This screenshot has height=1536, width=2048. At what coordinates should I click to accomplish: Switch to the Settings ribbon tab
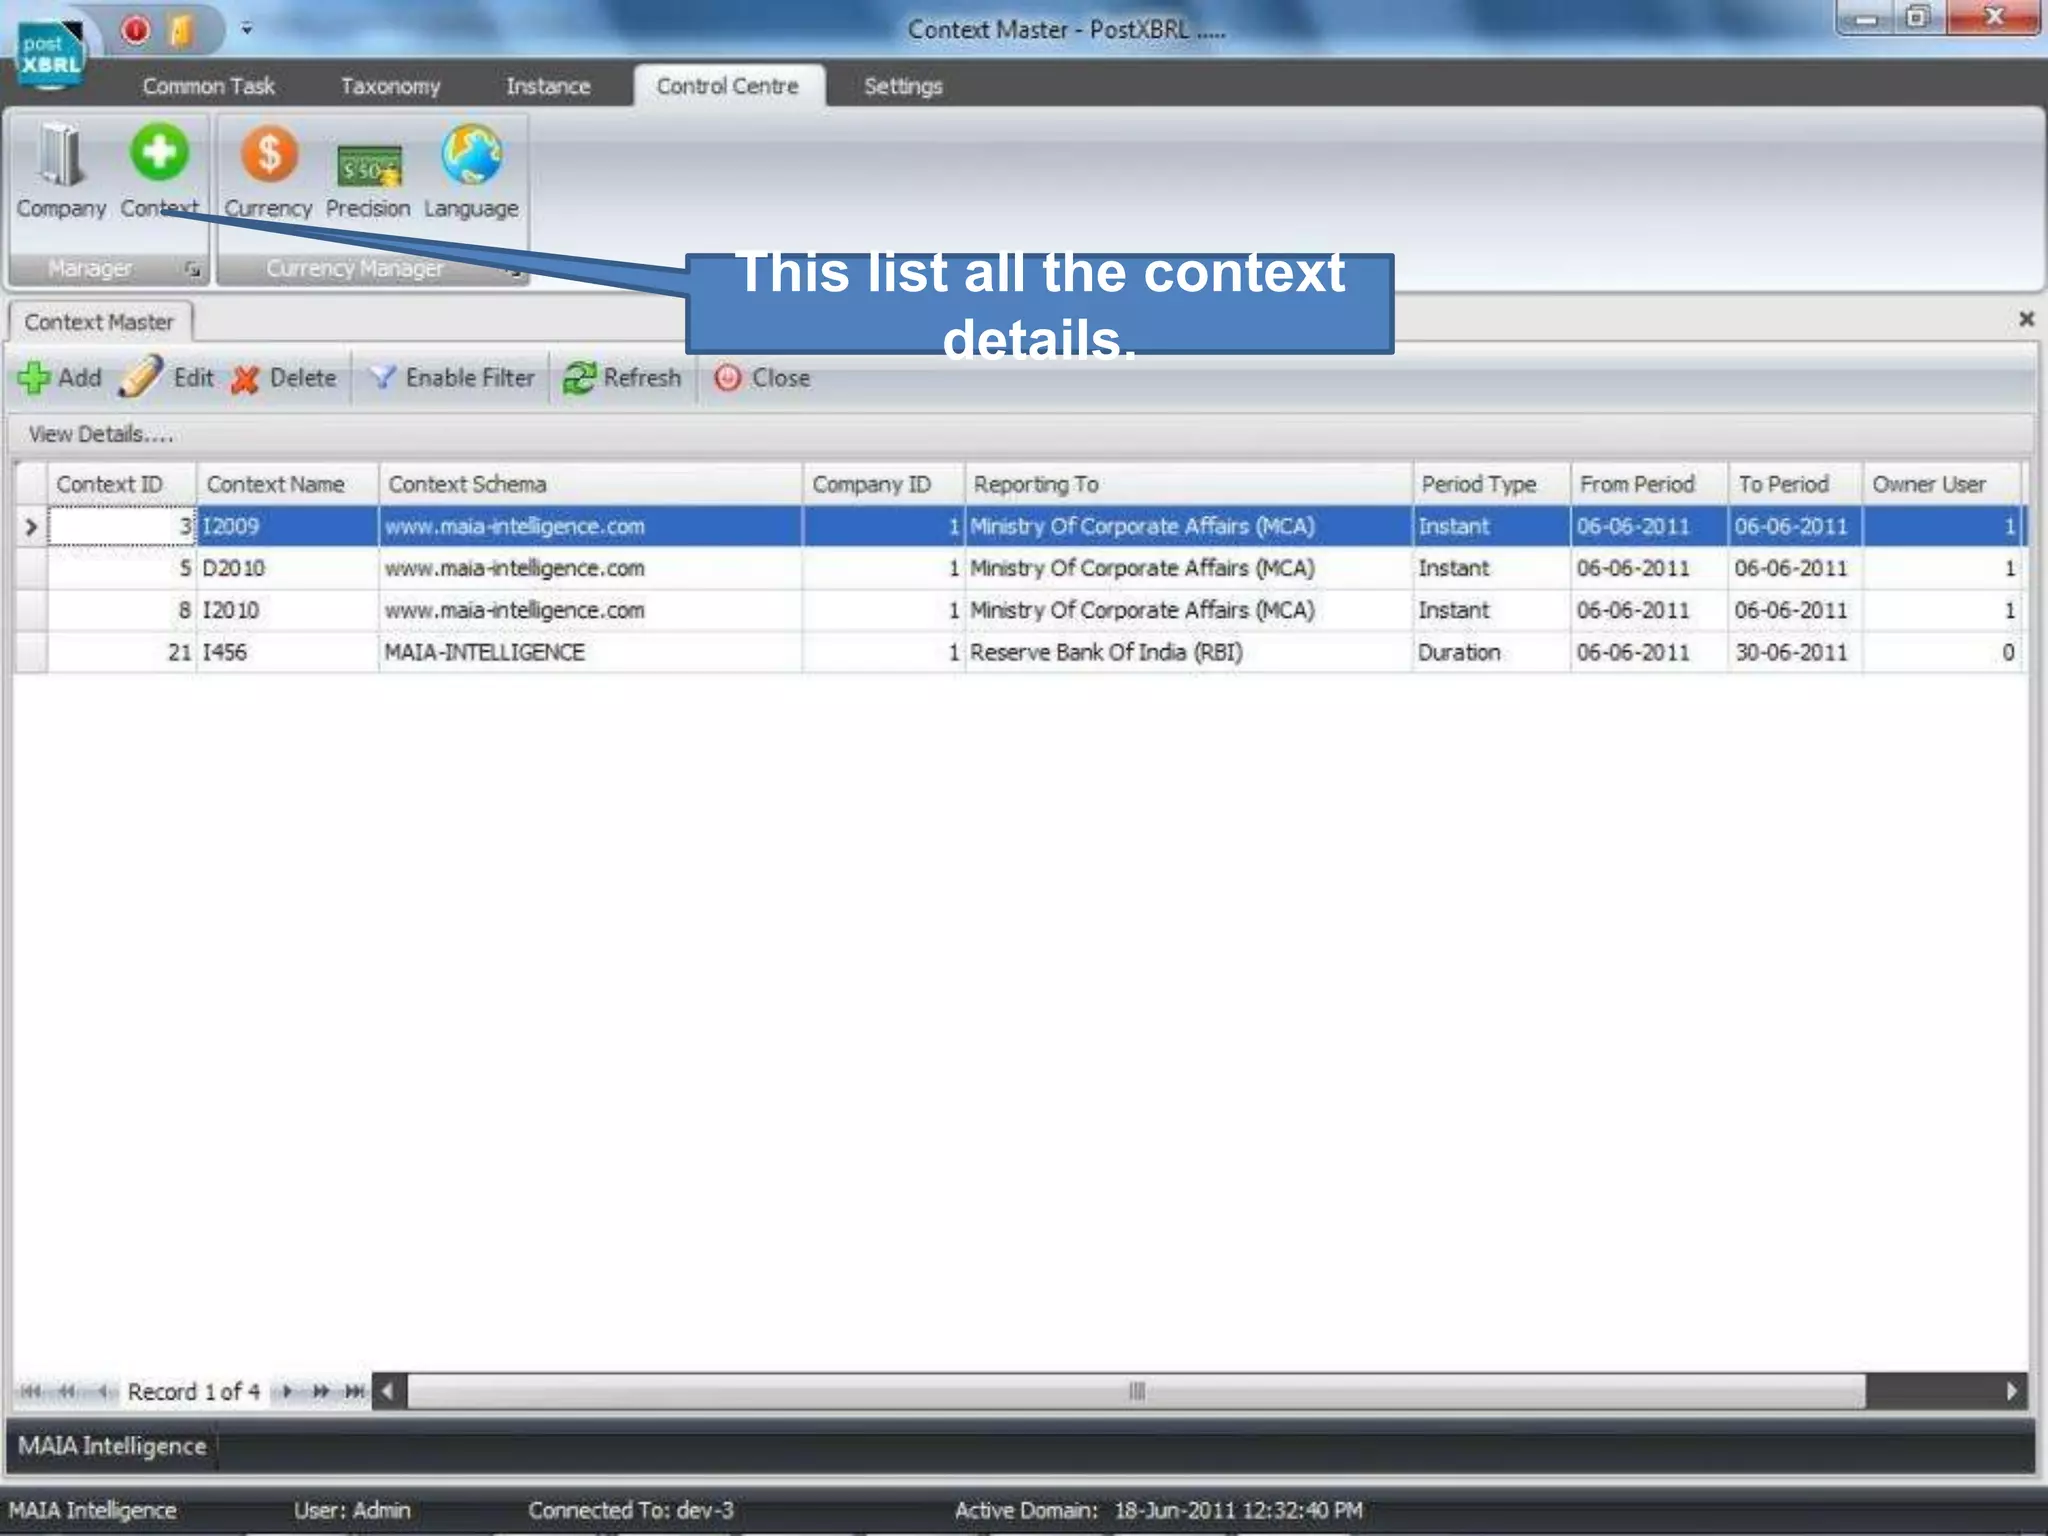[902, 86]
